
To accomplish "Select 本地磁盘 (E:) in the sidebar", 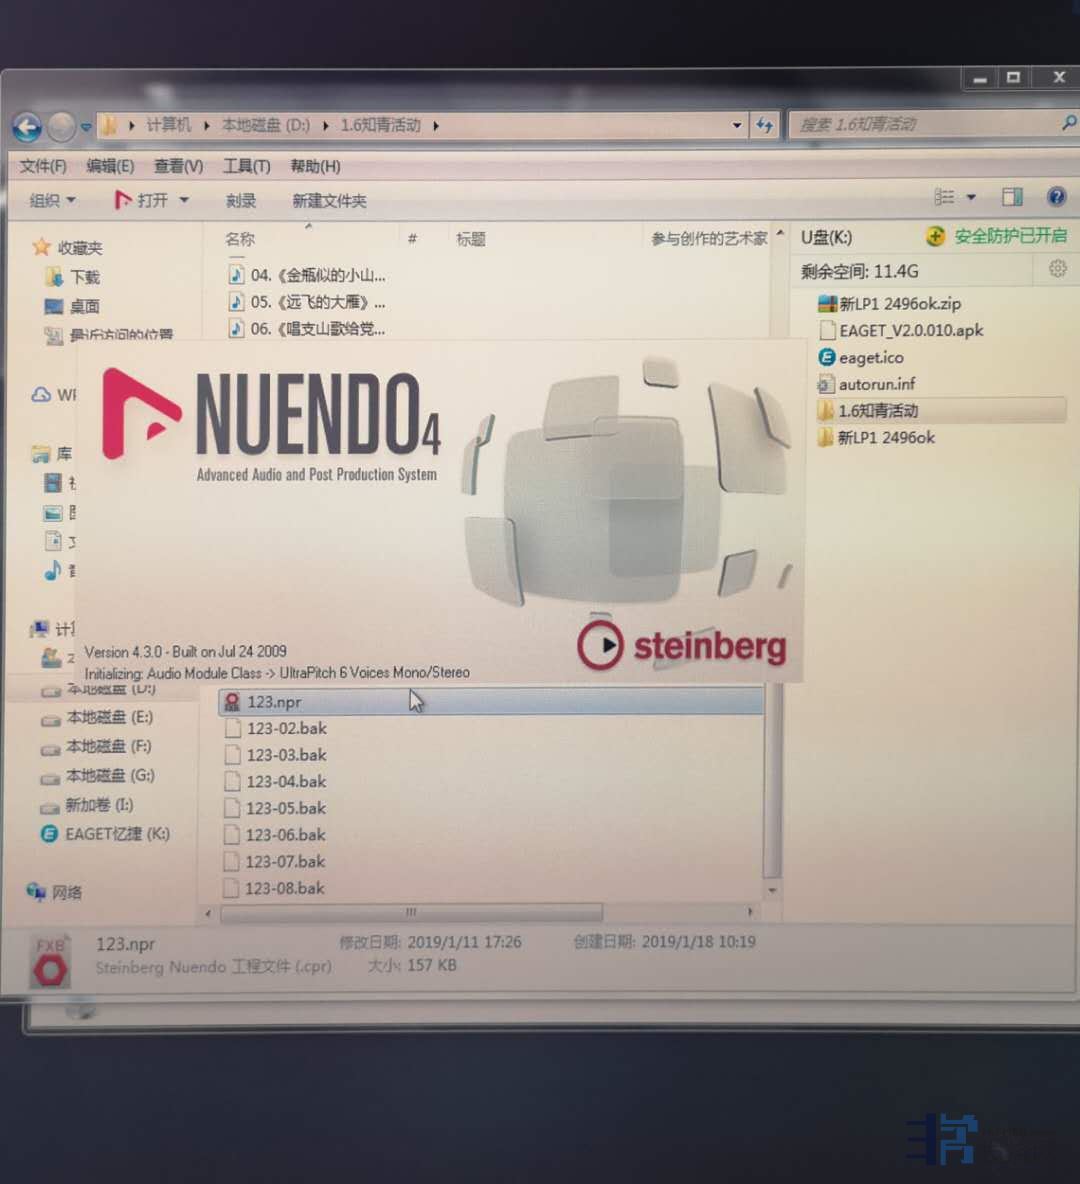I will point(109,717).
